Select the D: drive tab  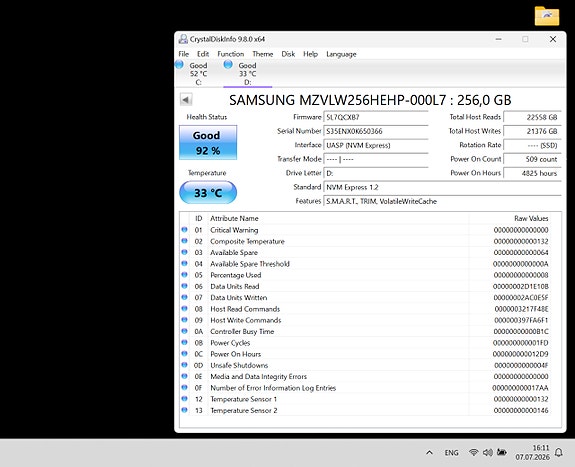click(x=247, y=73)
